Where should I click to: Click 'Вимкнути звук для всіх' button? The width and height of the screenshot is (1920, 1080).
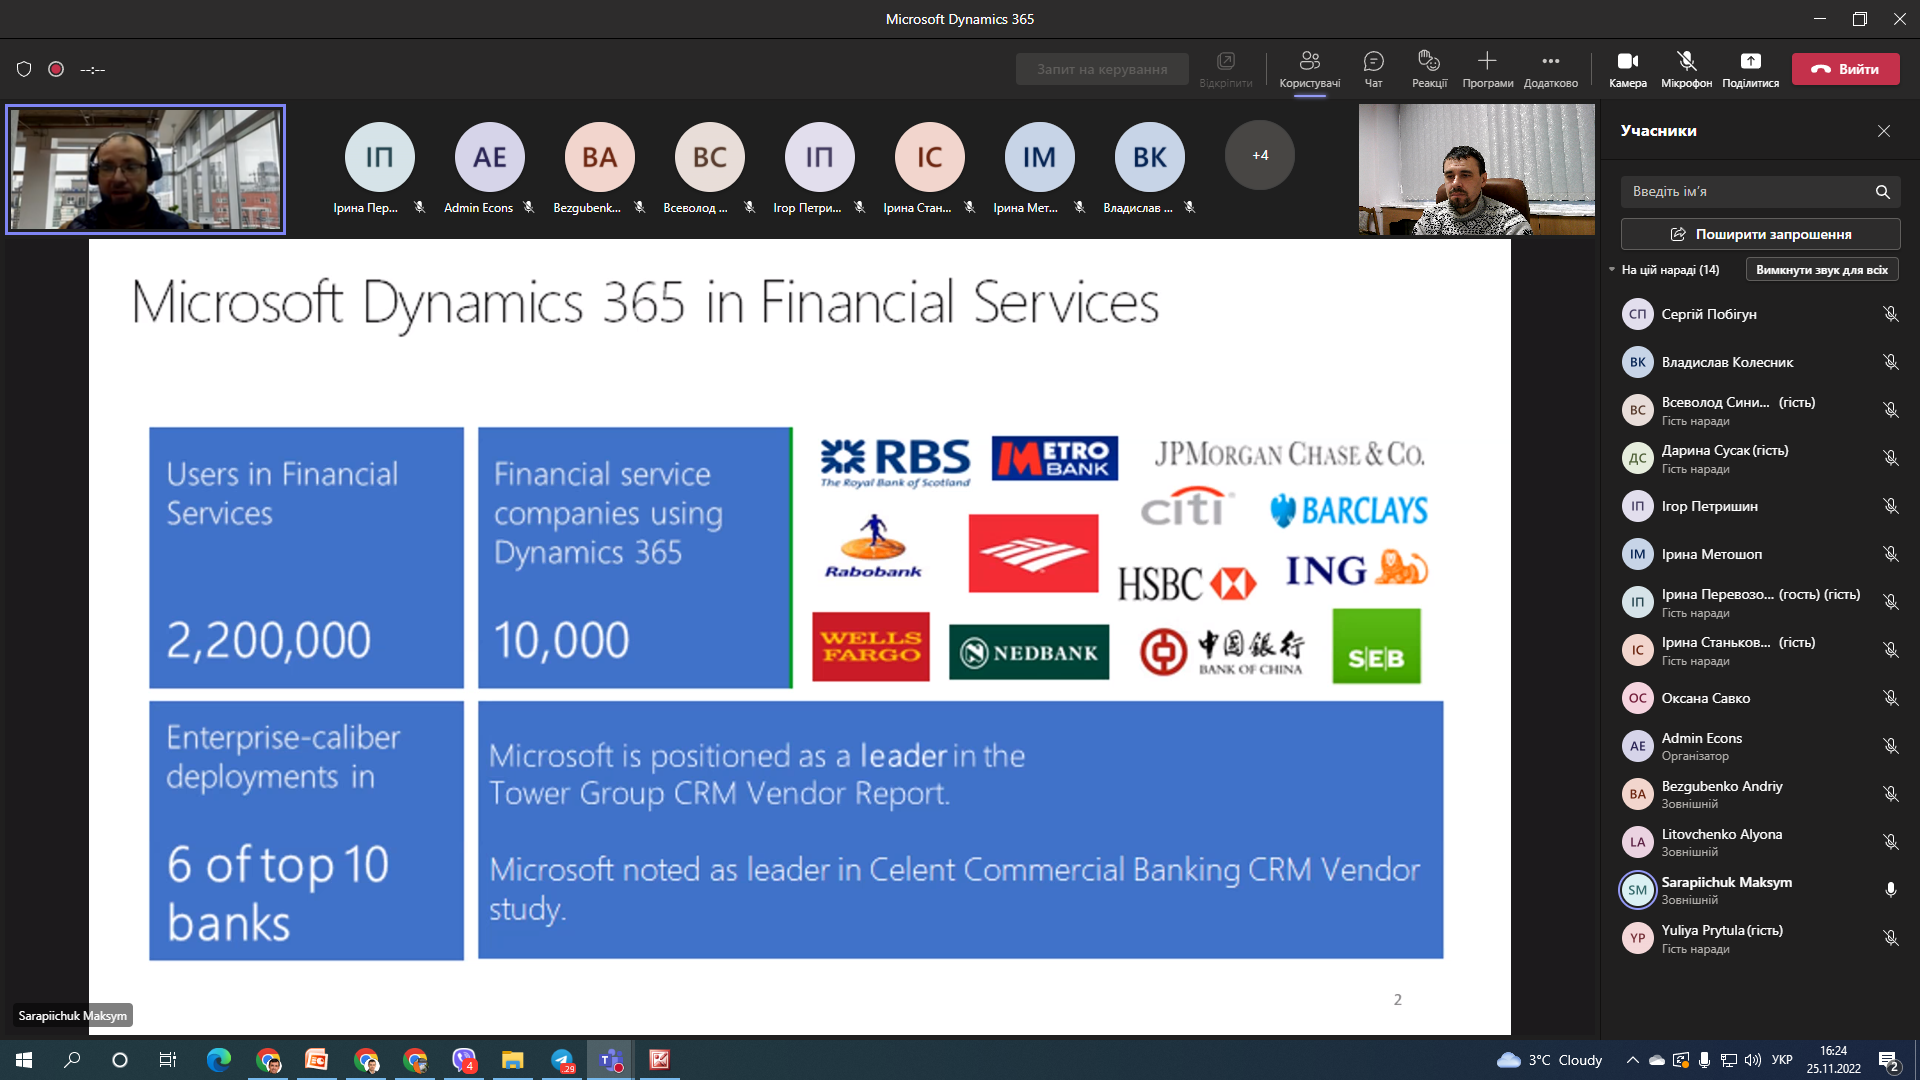click(1821, 270)
